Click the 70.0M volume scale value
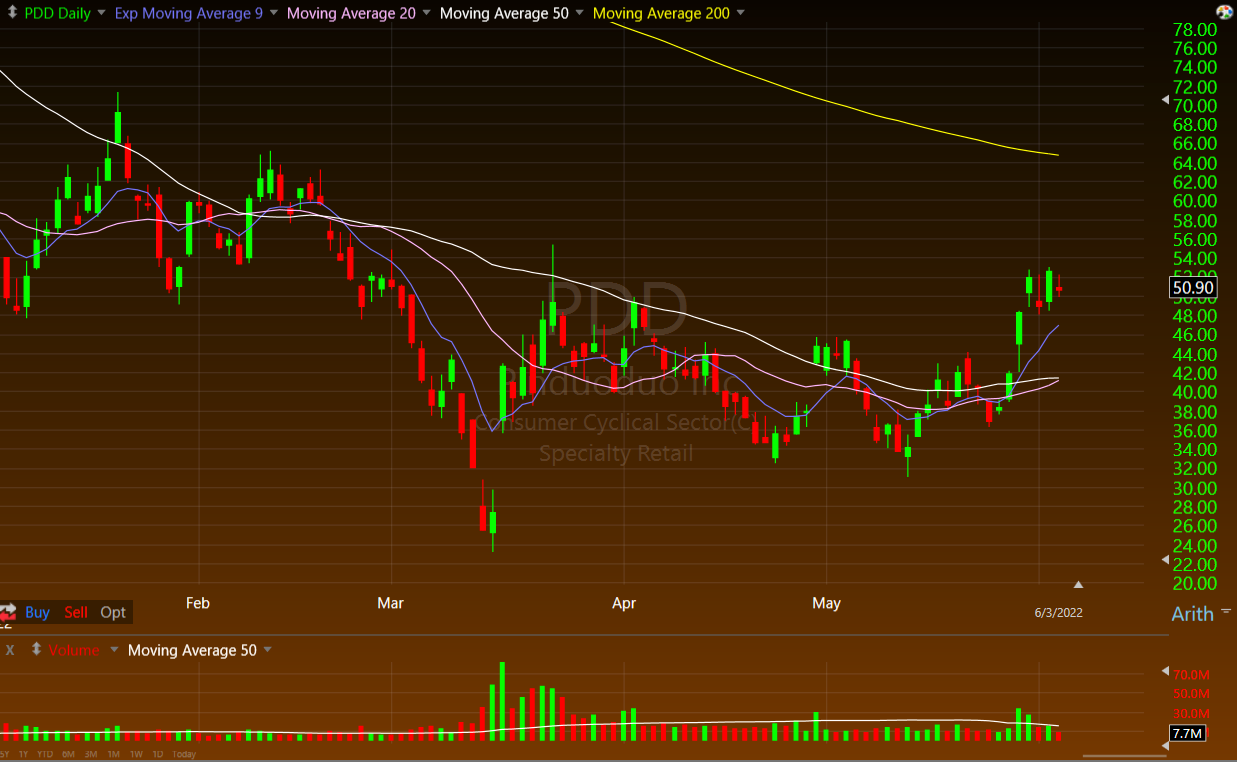 1192,675
